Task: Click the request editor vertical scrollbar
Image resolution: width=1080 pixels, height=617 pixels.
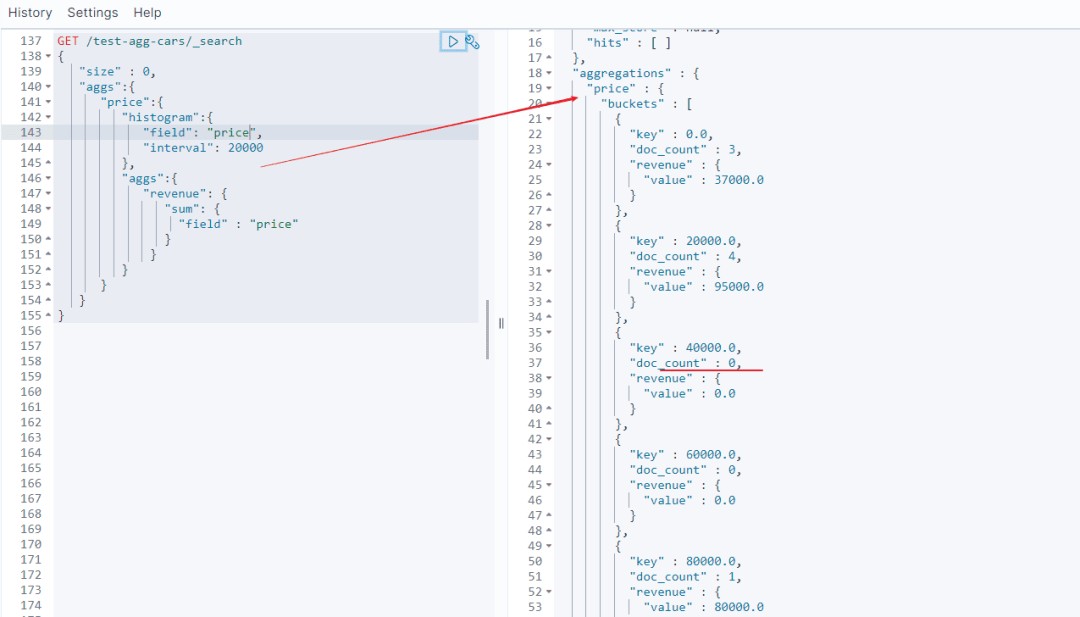Action: (488, 330)
